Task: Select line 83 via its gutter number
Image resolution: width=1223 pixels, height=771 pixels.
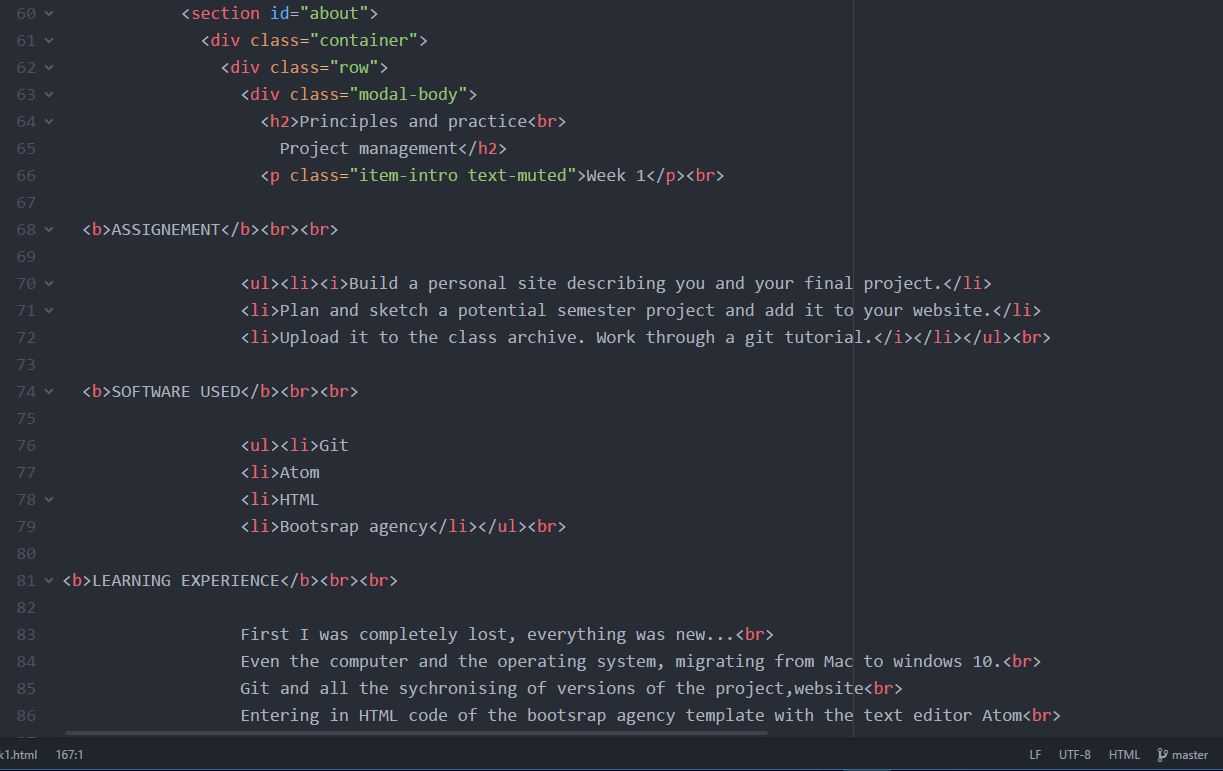Action: (x=26, y=635)
